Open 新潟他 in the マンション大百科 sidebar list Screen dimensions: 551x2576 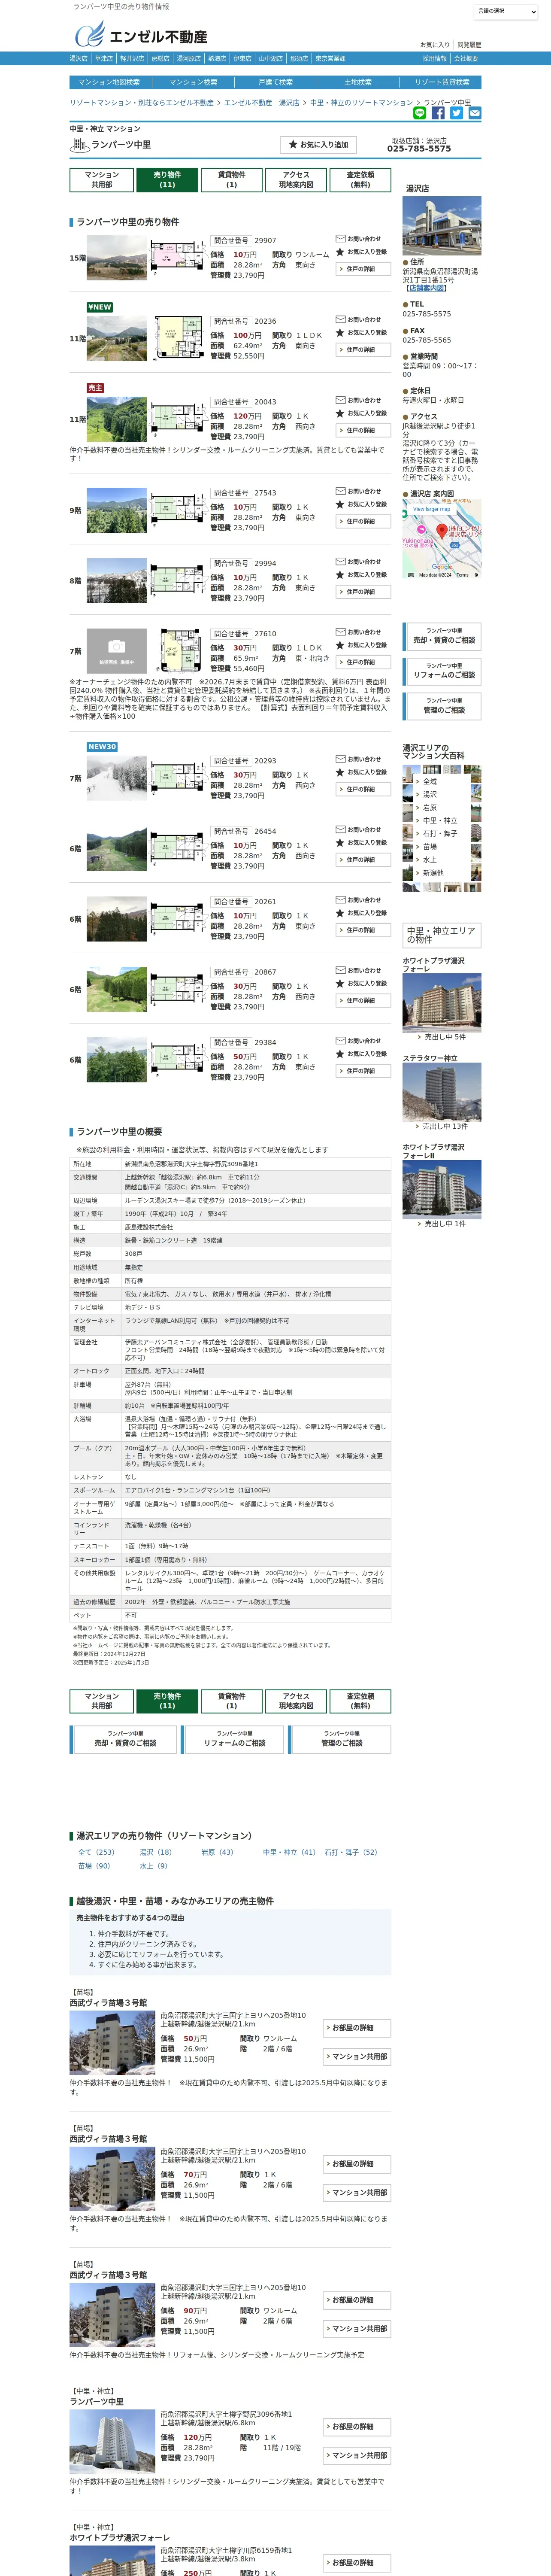tap(432, 873)
